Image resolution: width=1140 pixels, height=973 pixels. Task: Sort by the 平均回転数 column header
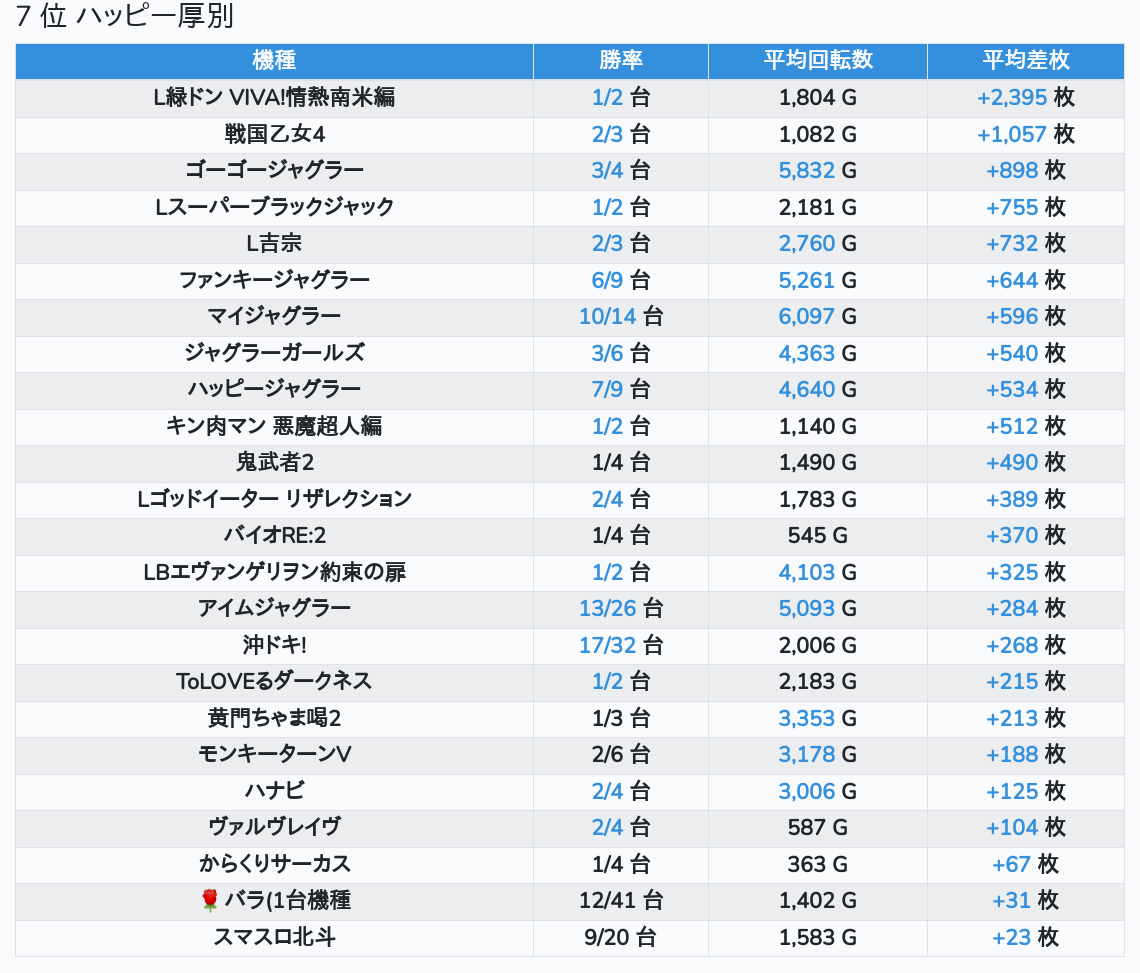(818, 60)
